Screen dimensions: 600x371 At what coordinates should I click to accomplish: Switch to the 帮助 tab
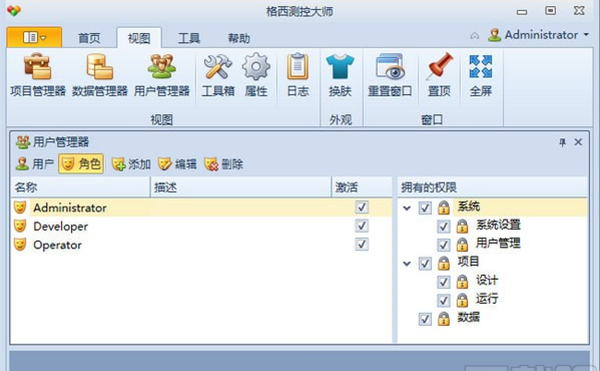239,38
